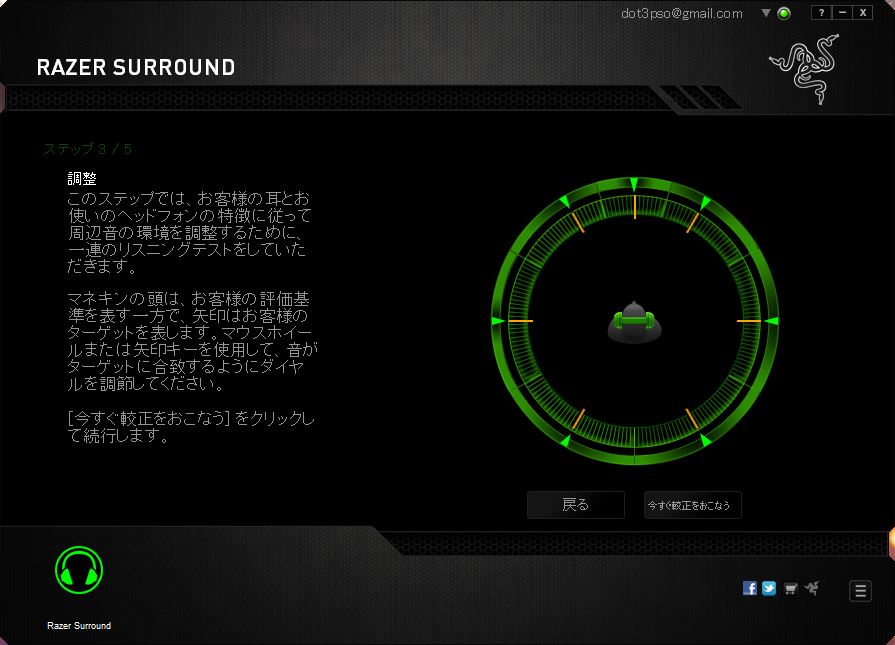Click the 今すぐ較正をおこなう (Calibrate now) button

[692, 505]
